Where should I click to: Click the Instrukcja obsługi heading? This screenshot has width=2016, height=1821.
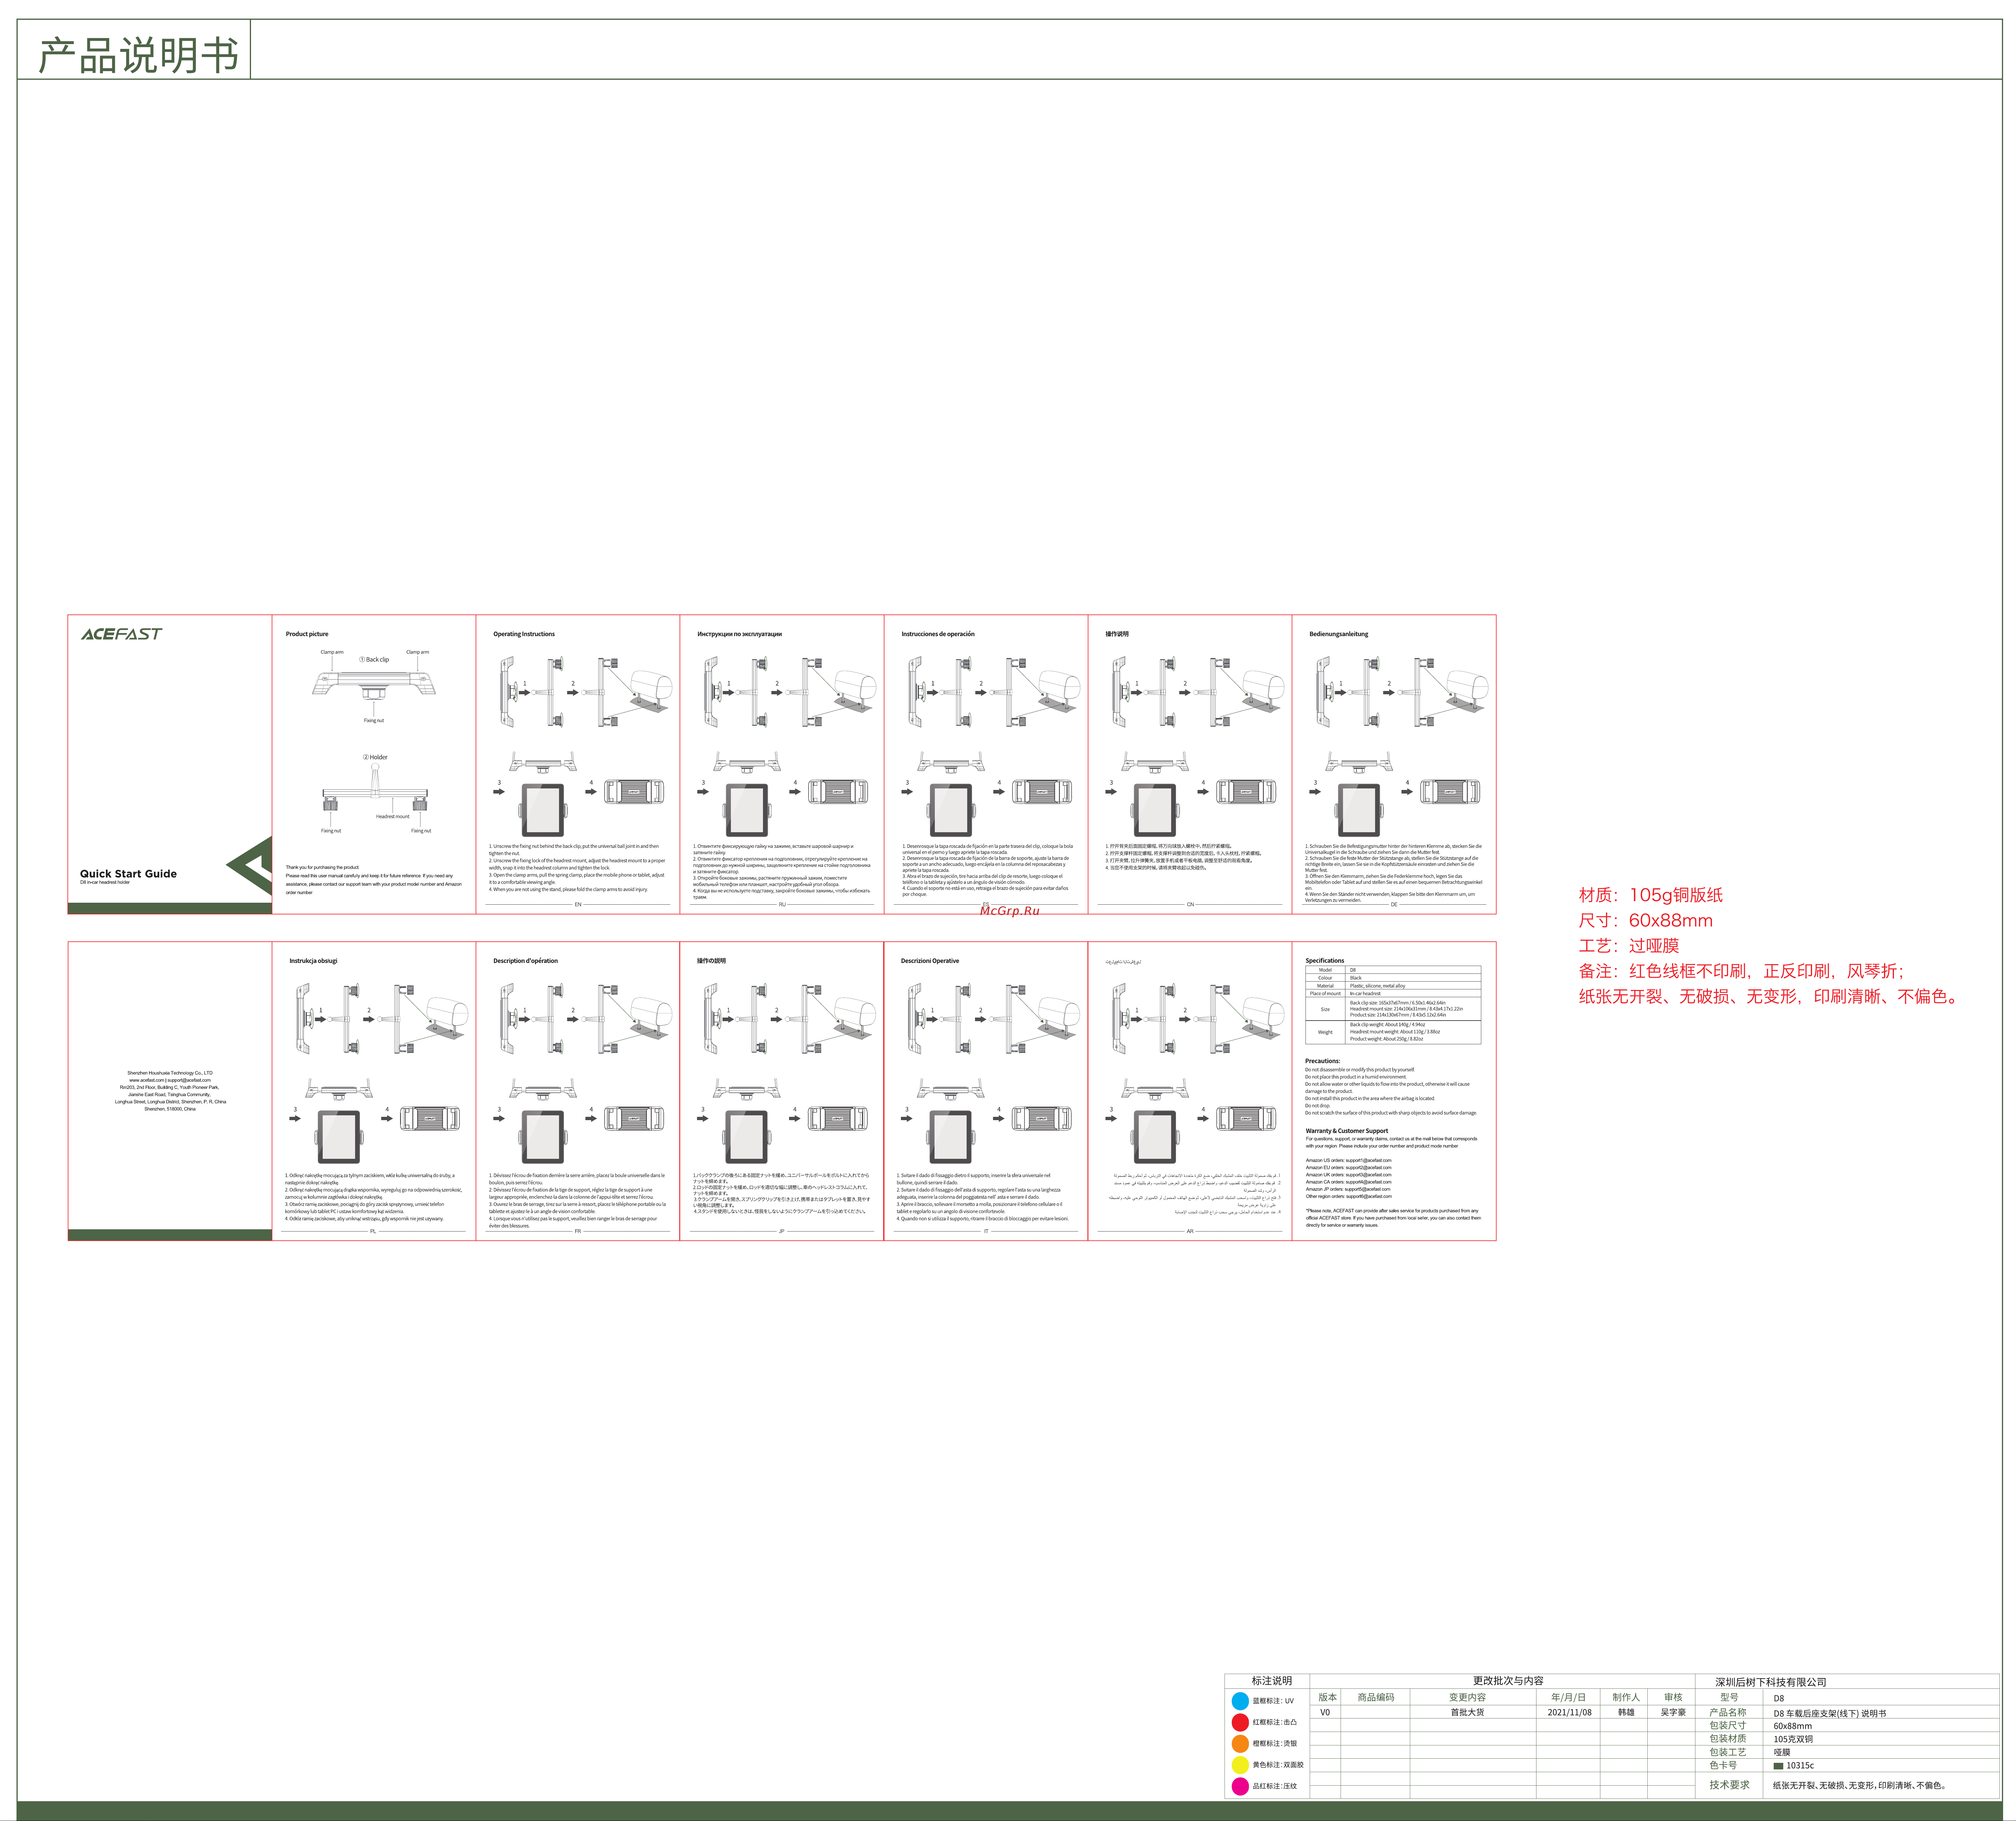313,961
